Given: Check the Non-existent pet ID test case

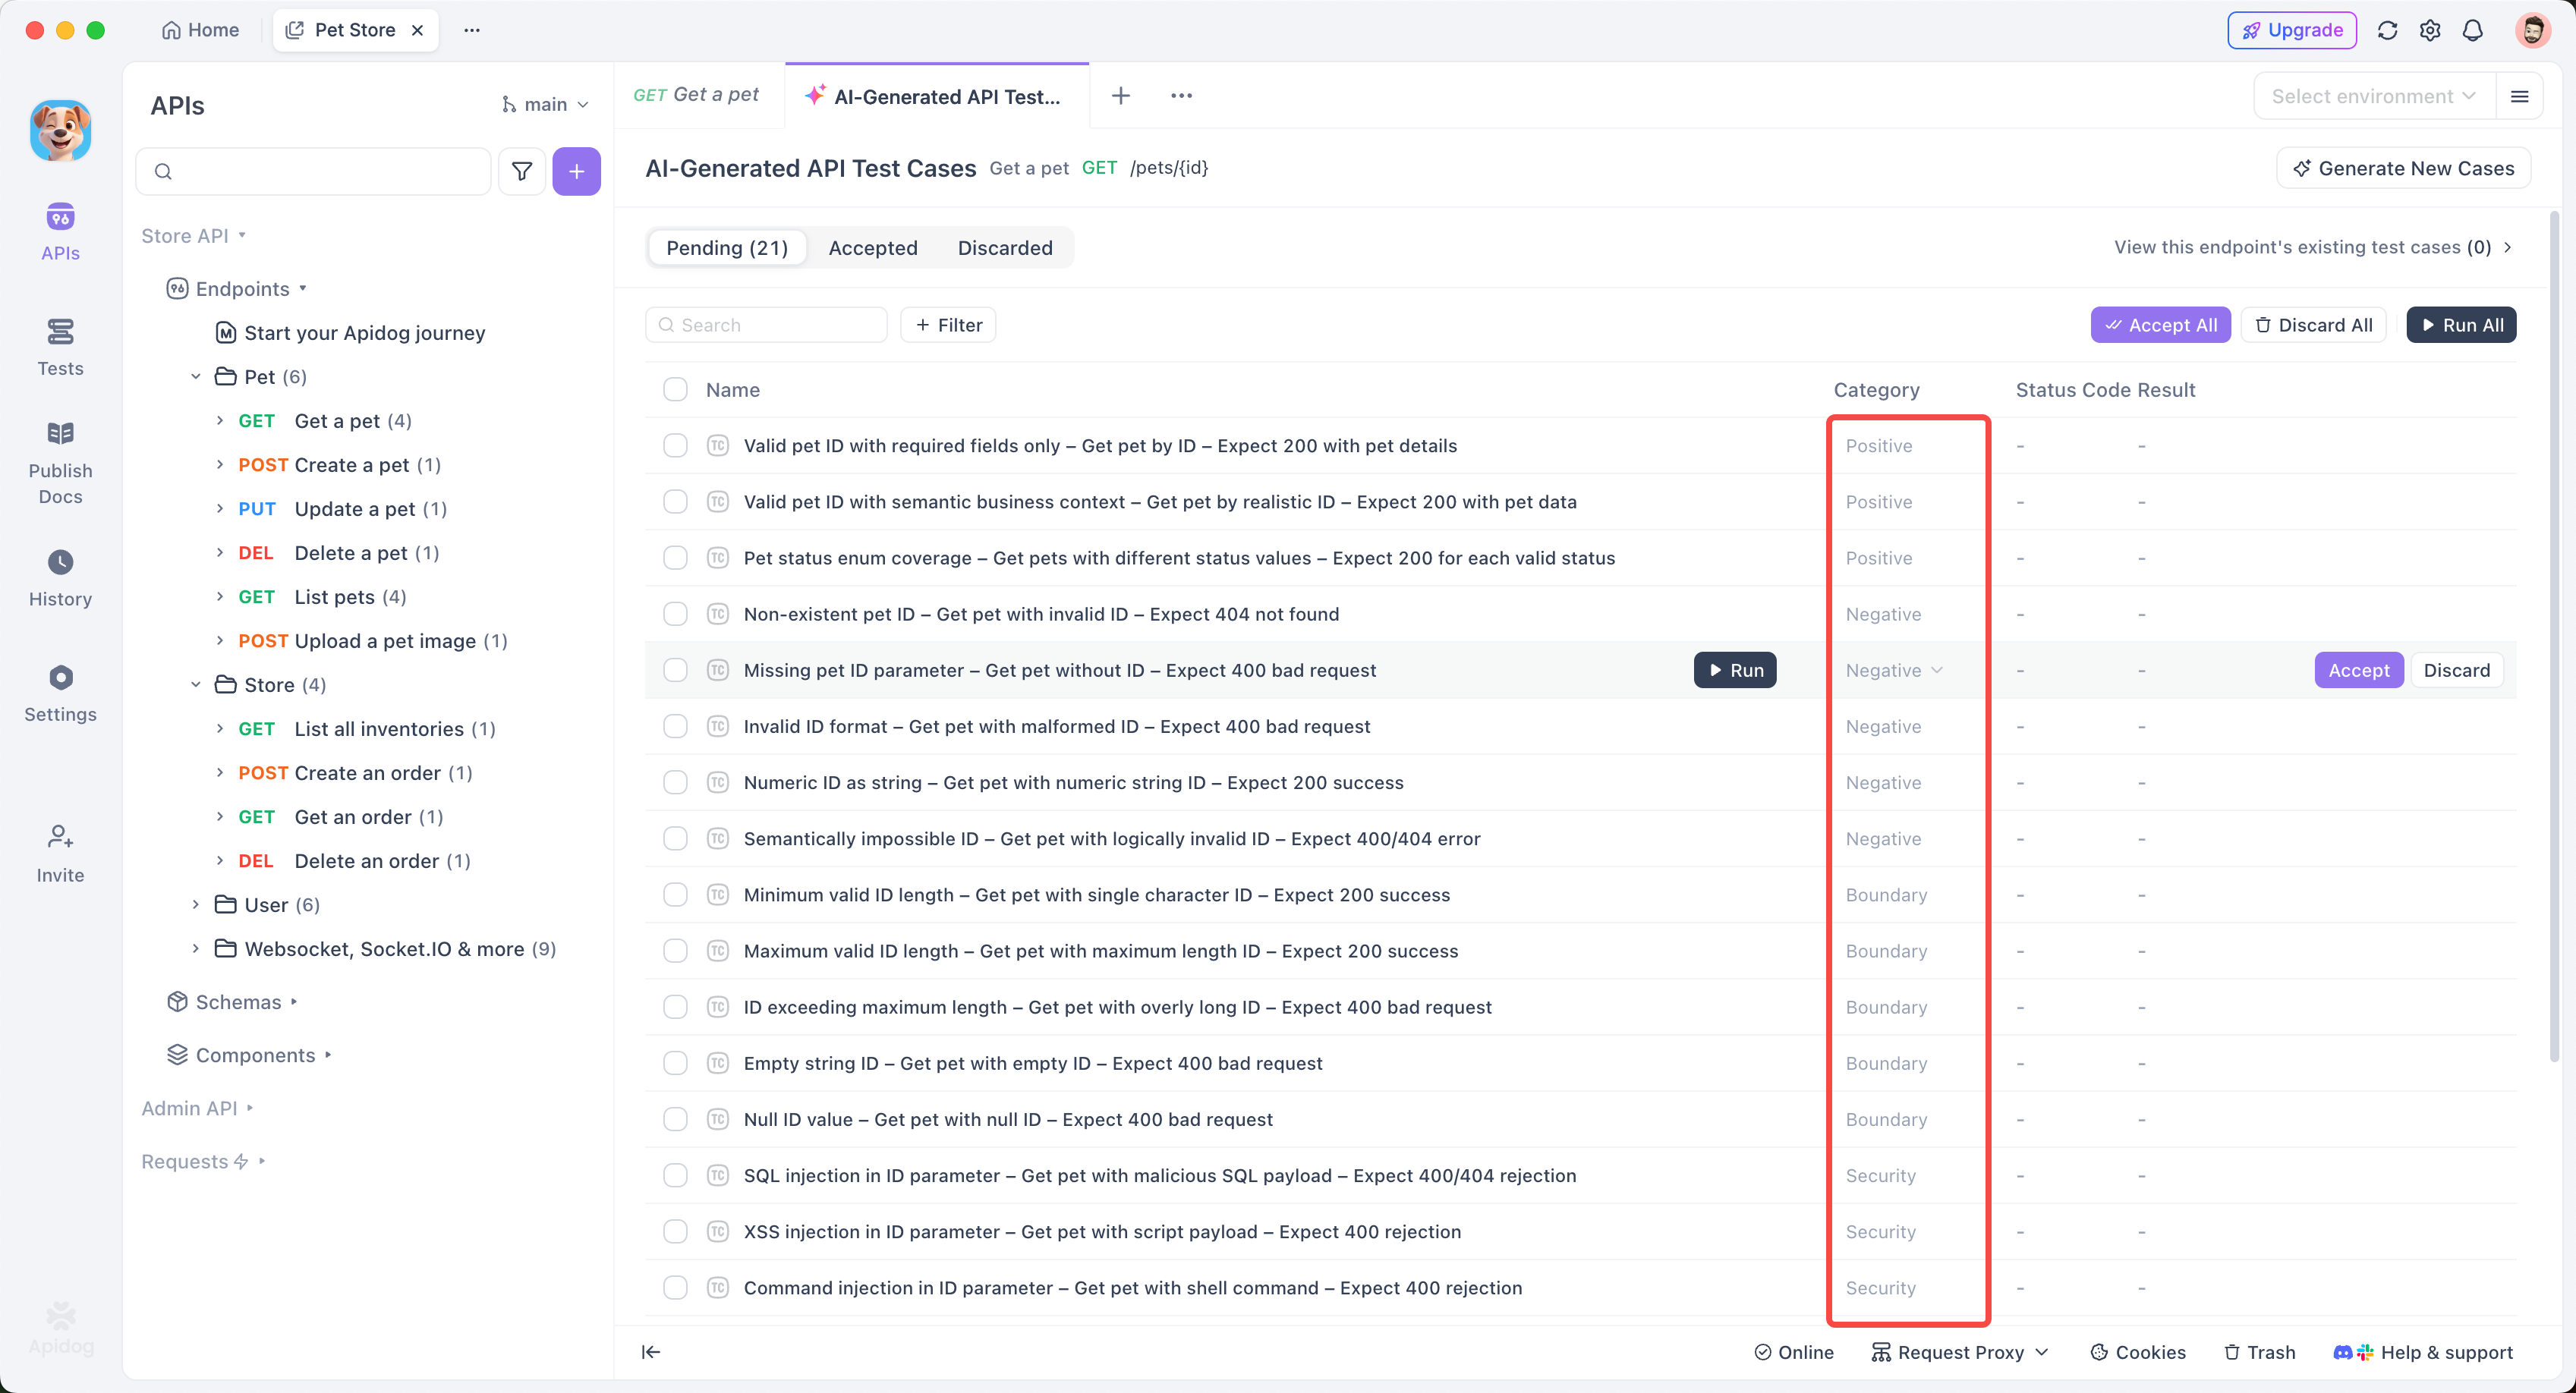Looking at the screenshot, I should pos(675,614).
